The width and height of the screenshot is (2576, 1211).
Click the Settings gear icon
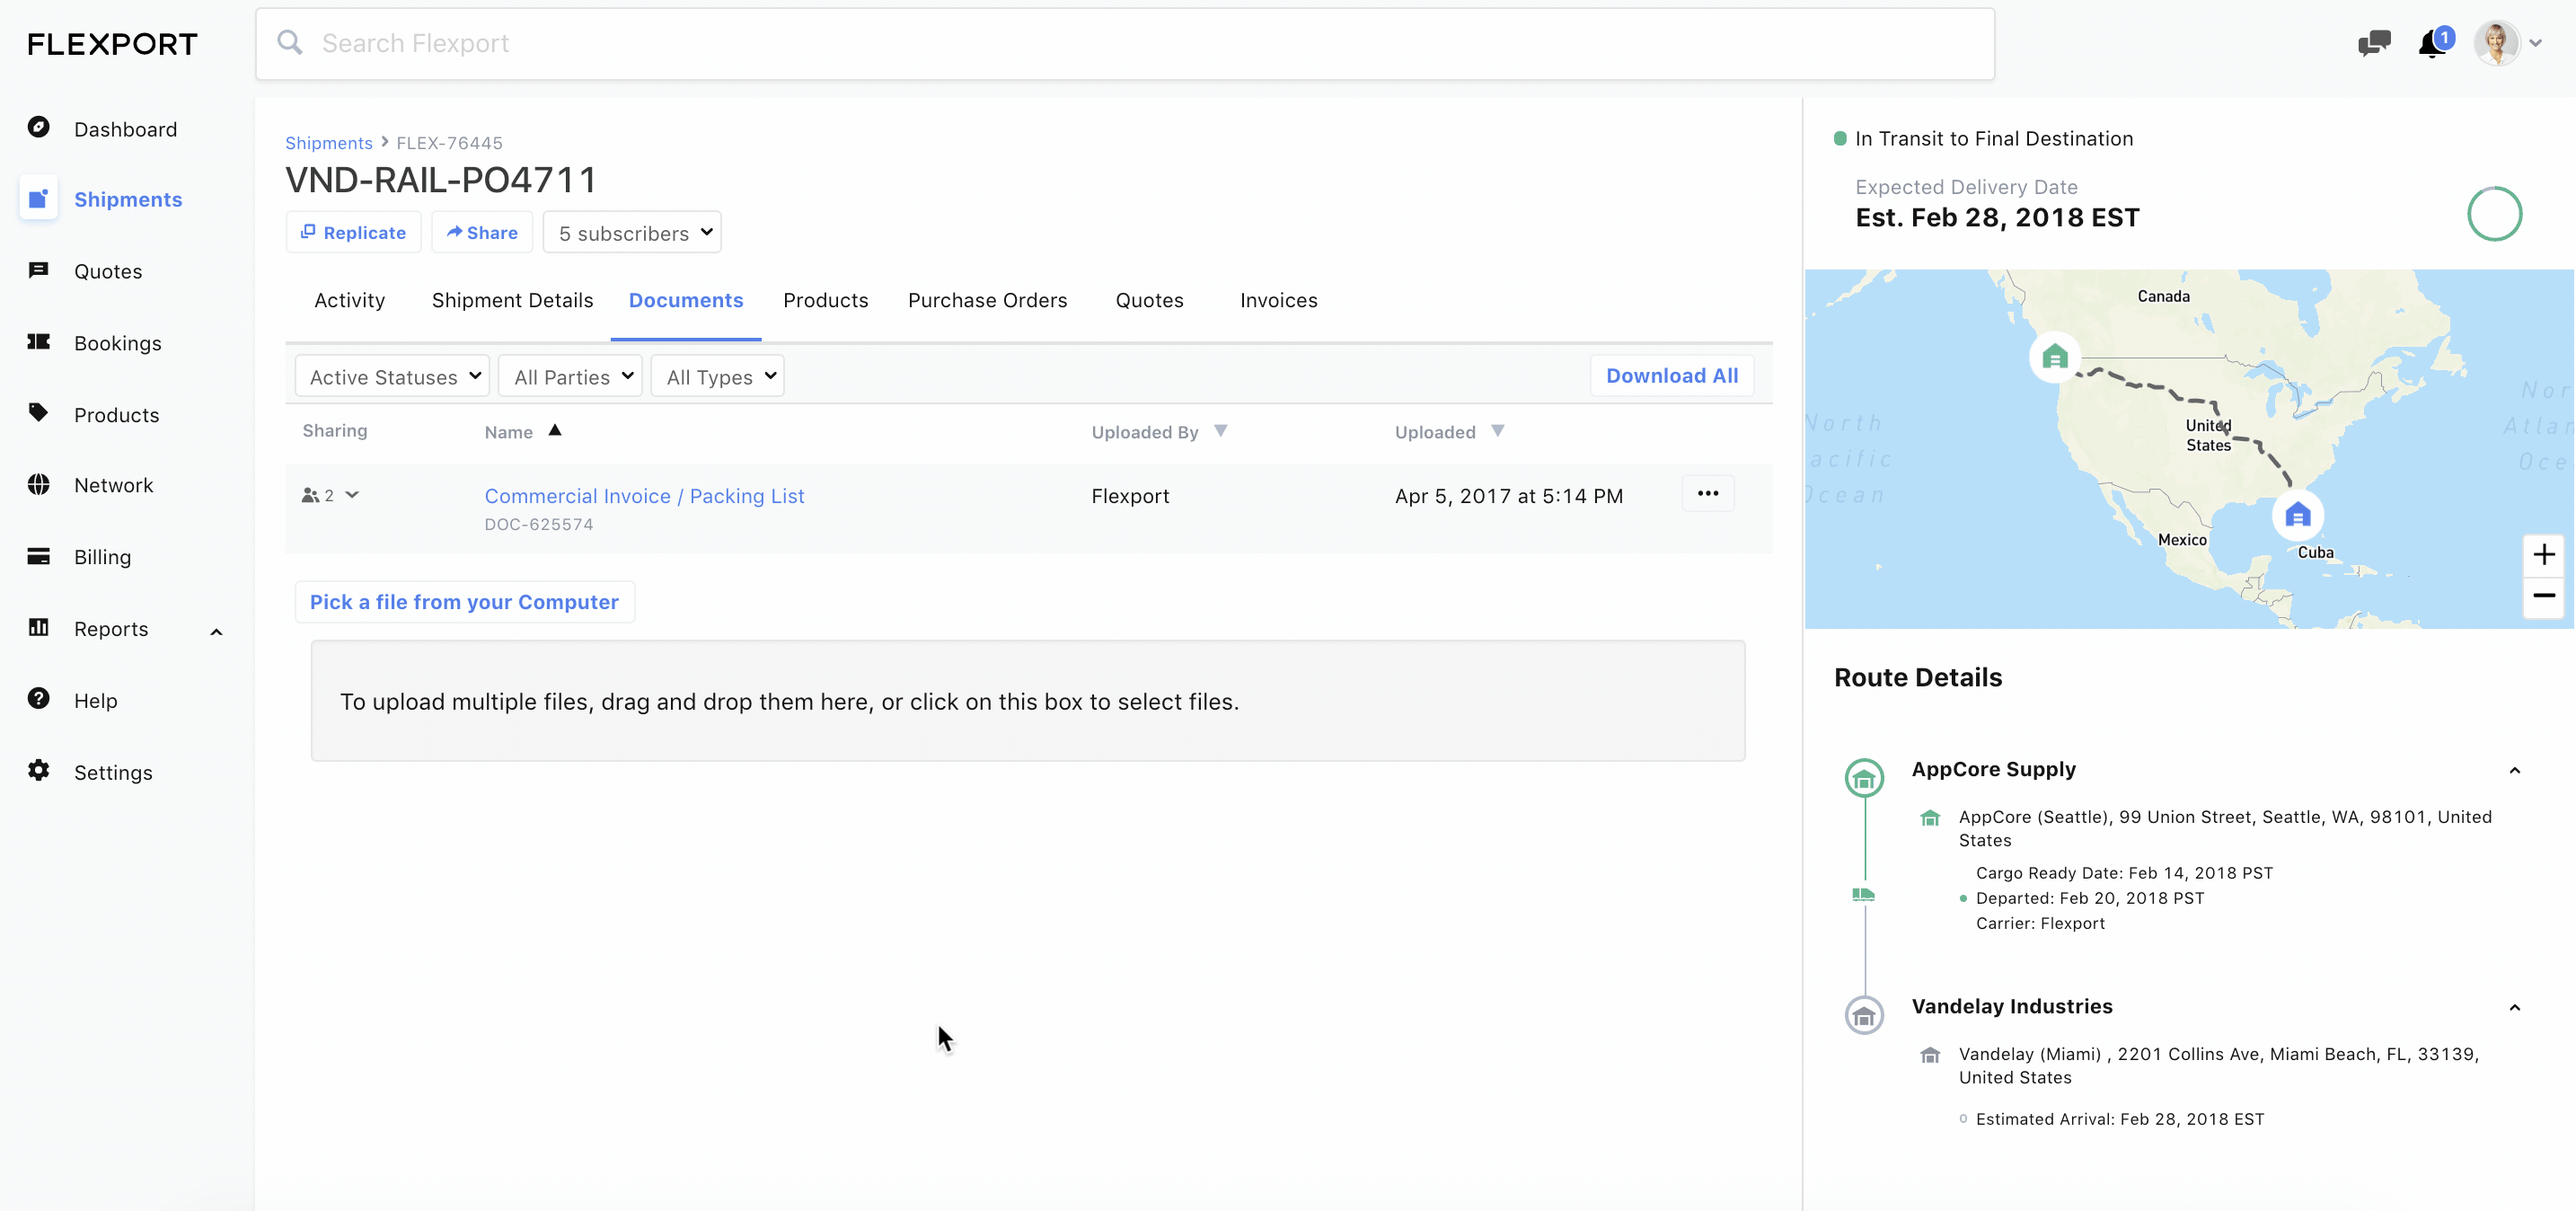(x=39, y=770)
